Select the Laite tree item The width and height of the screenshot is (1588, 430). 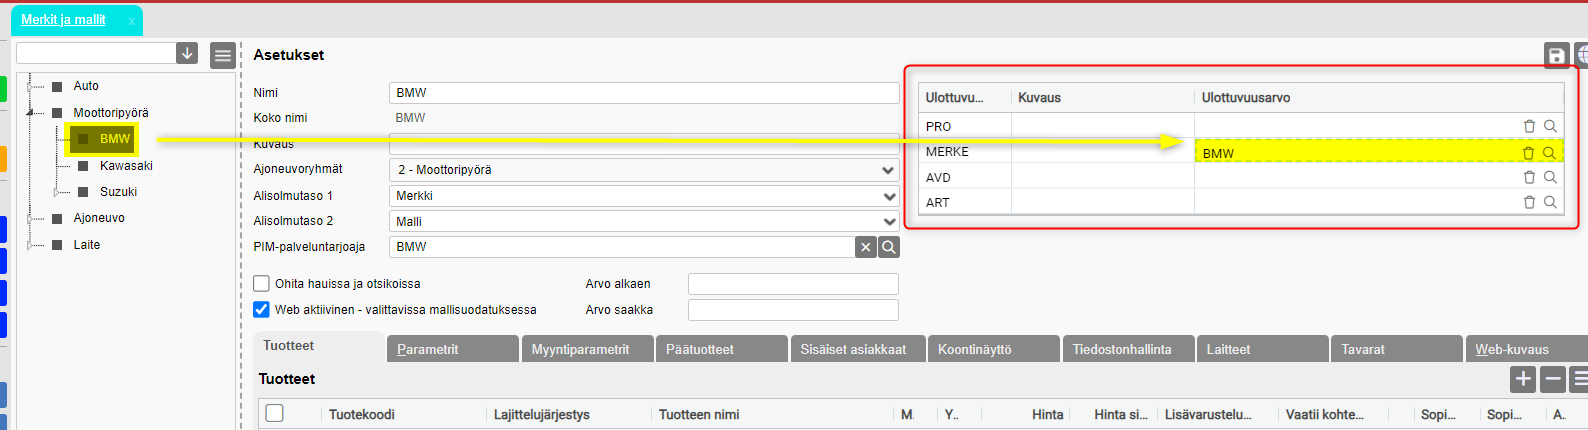tap(86, 245)
